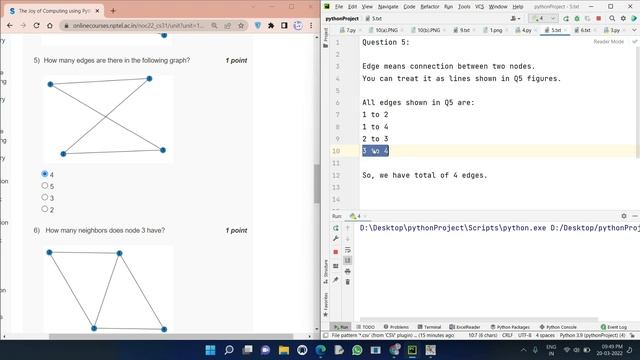
Task: Open a new Chrome tab
Action: [x=113, y=11]
